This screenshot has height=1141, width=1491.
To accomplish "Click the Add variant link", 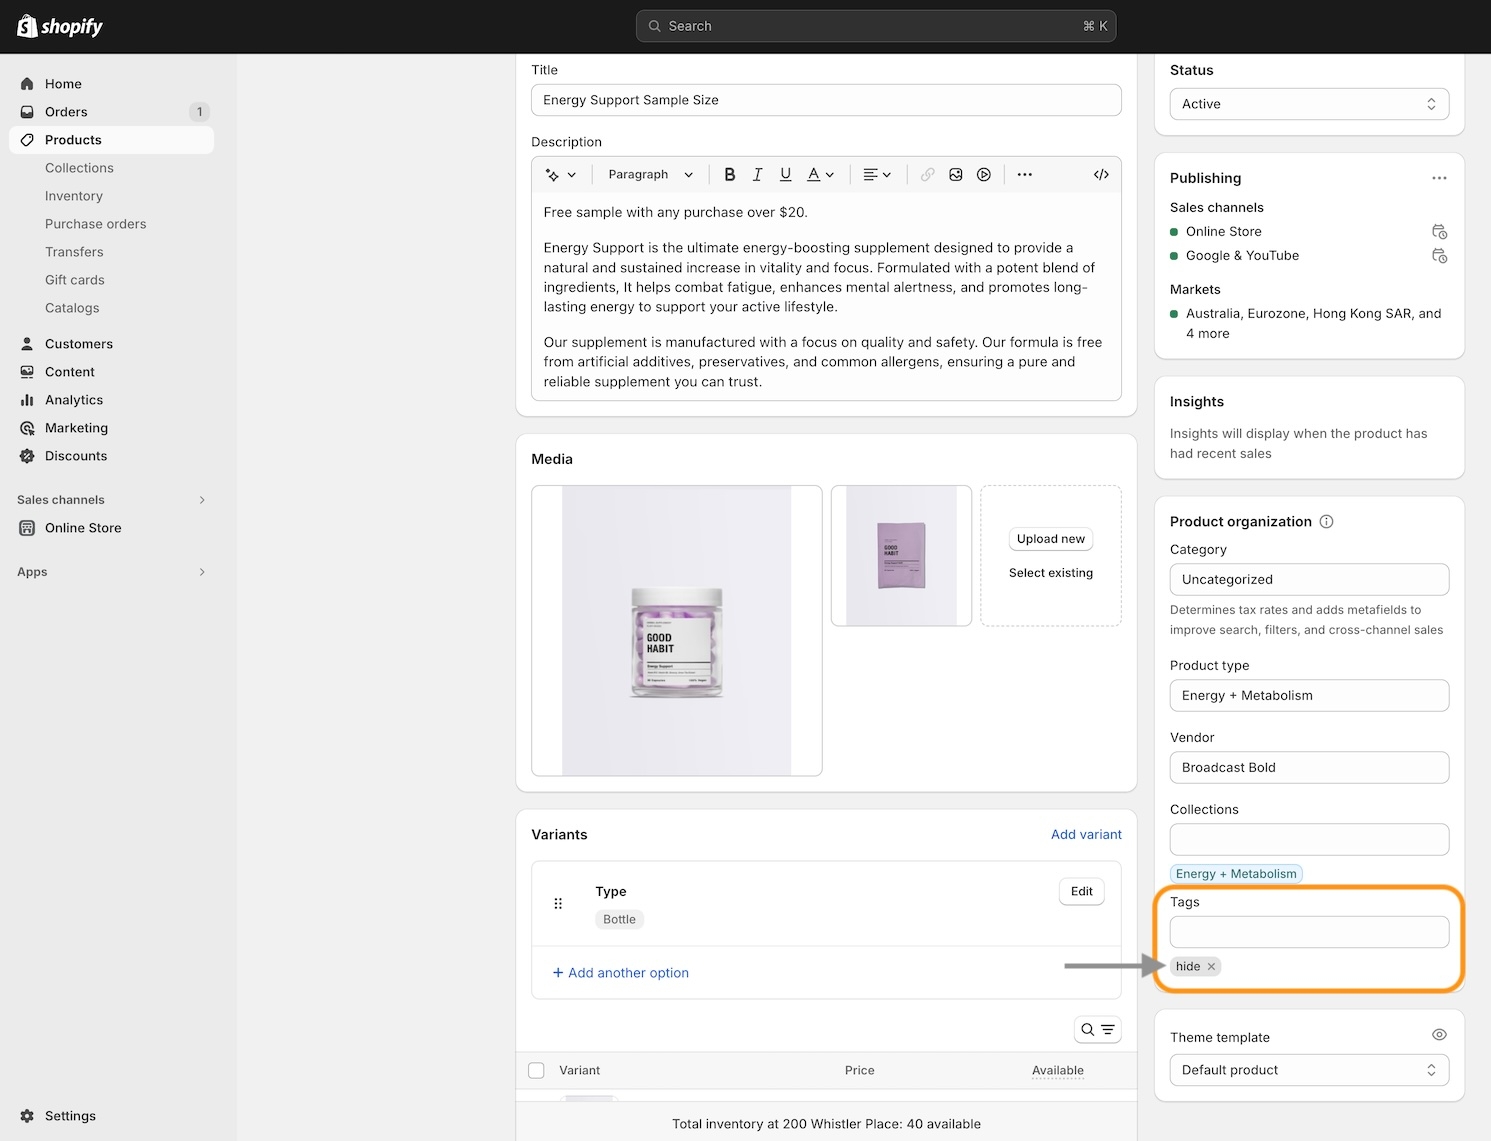I will [x=1085, y=834].
